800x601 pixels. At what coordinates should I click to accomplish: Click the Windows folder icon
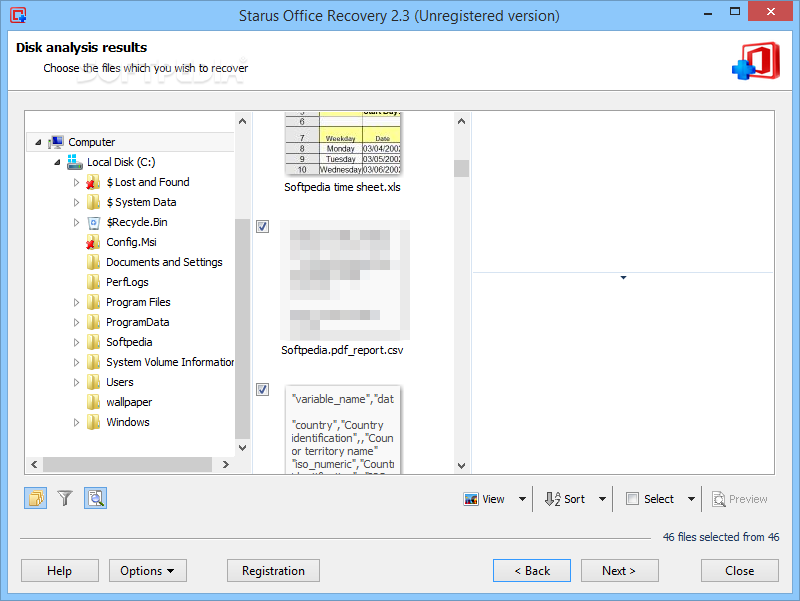tap(93, 422)
